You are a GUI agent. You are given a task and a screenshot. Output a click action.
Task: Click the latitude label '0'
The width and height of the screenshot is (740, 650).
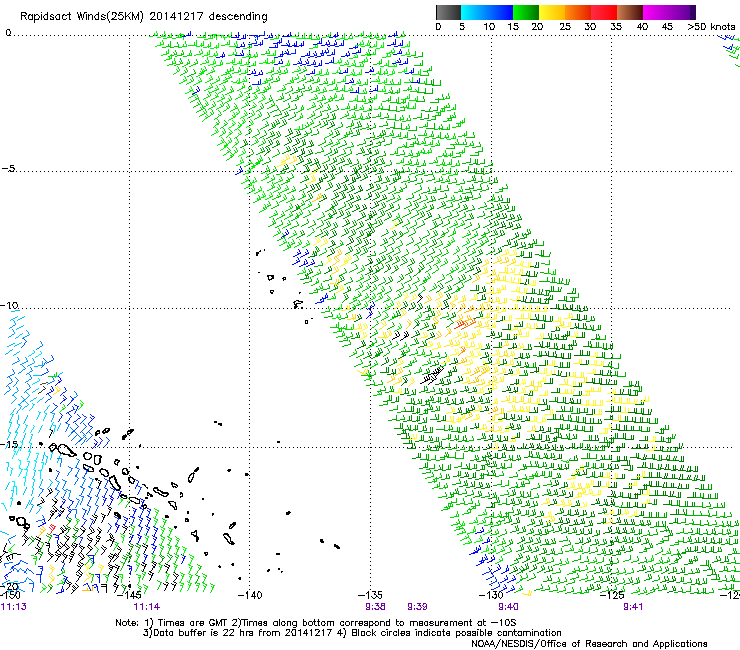tap(8, 33)
